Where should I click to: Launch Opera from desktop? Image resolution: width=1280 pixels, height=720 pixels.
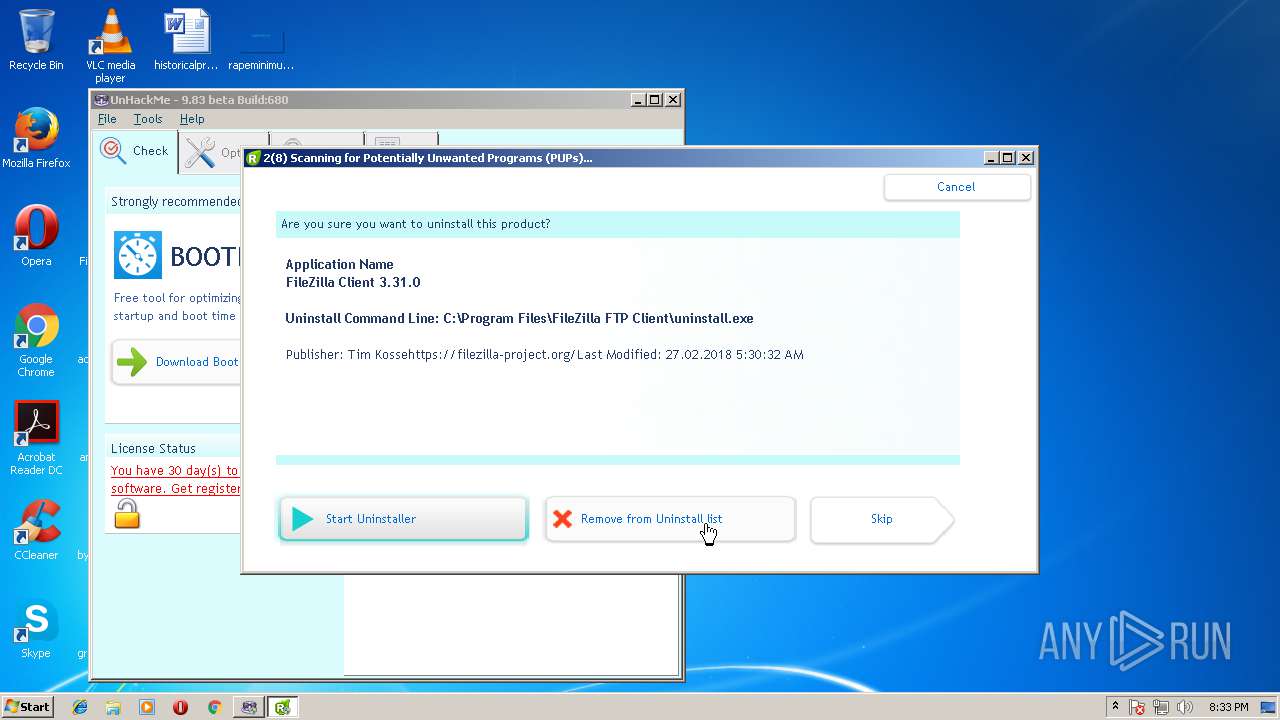click(x=36, y=236)
